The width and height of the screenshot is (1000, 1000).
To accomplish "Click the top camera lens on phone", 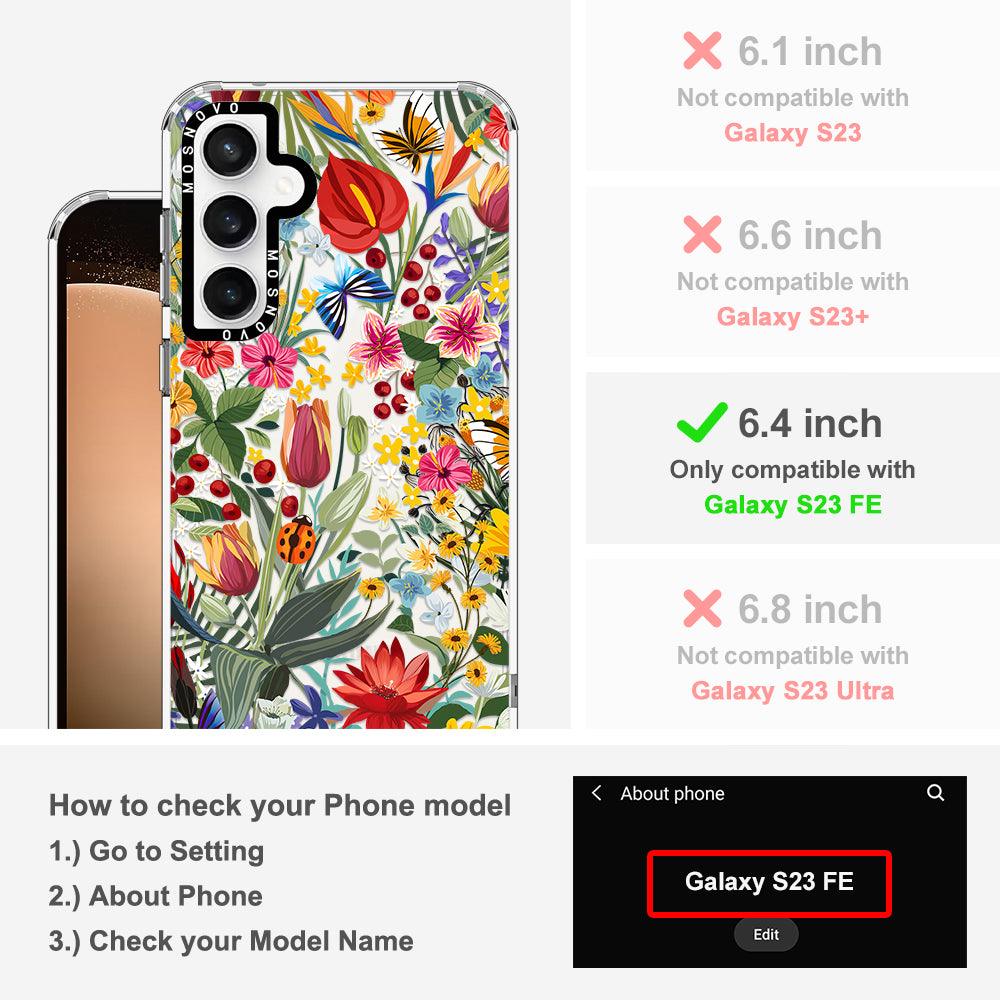I will tap(230, 151).
